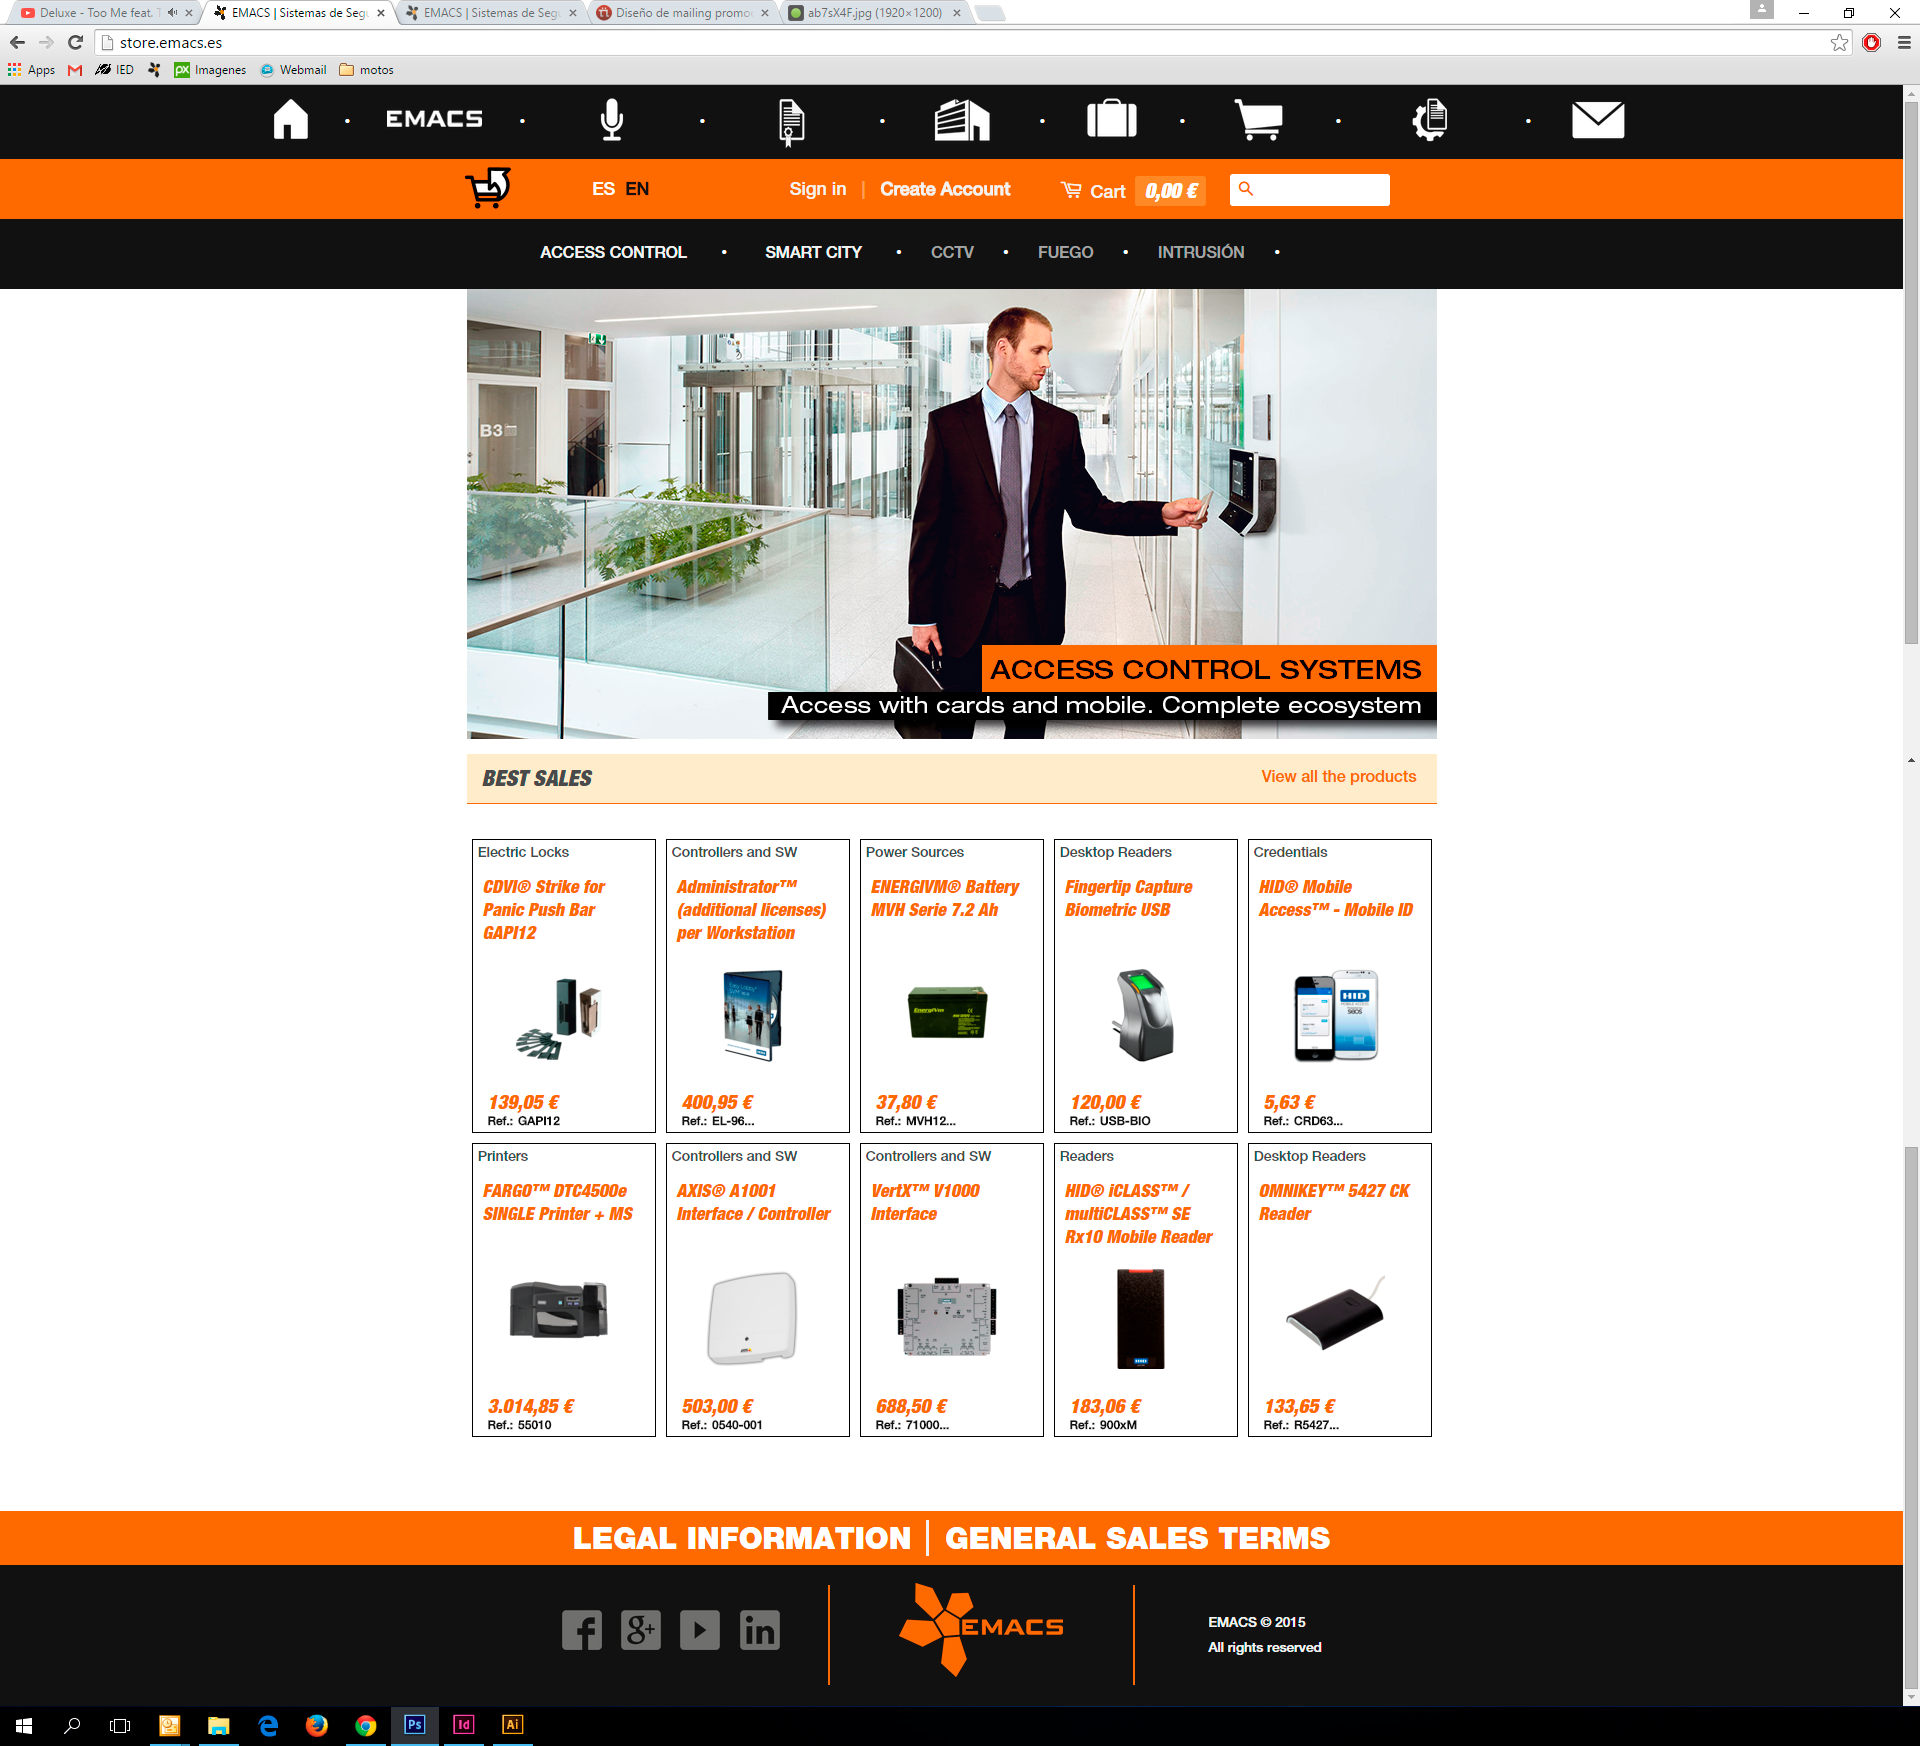Open HID iCLASS multiCLASS SE reader product
The width and height of the screenshot is (1920, 1746).
pos(1138,1213)
